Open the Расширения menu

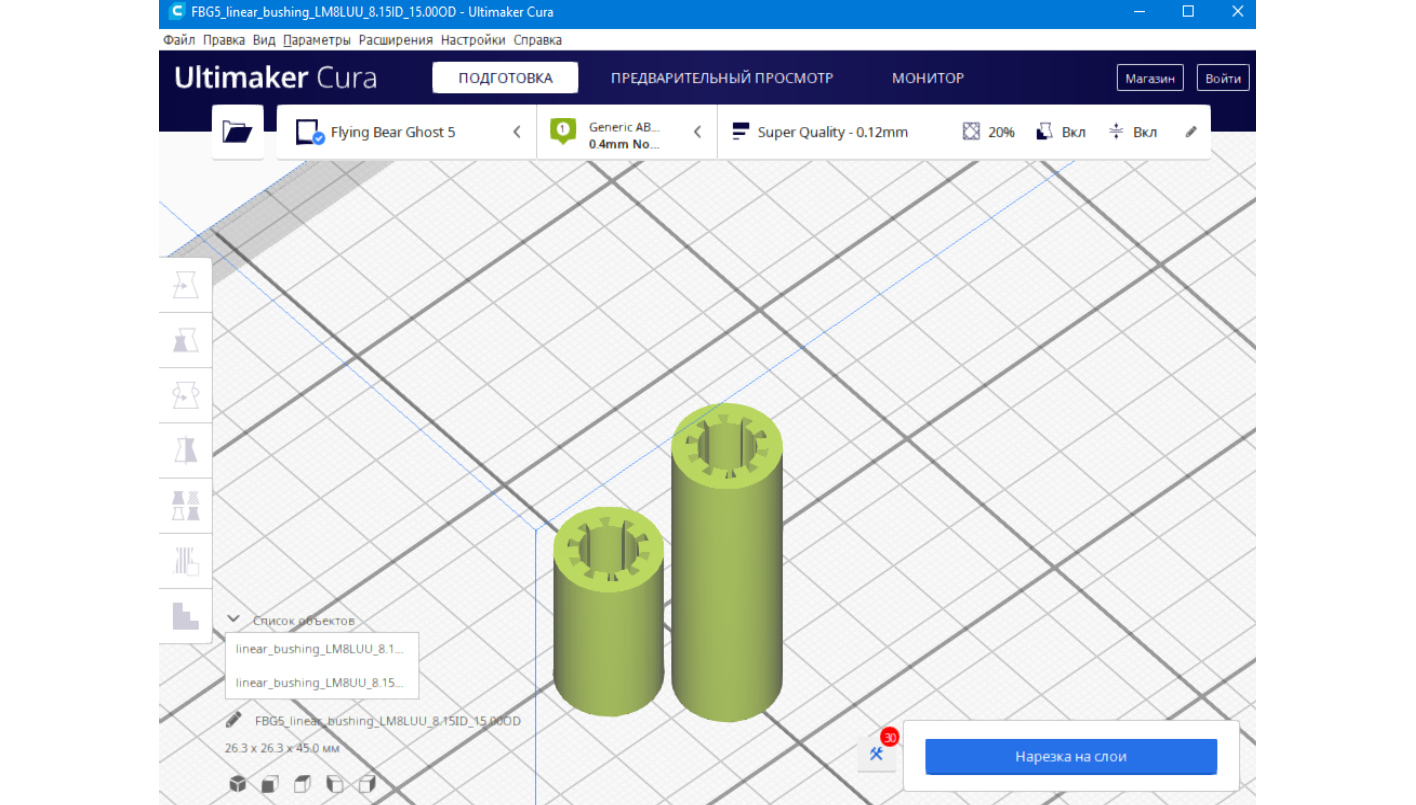pyautogui.click(x=396, y=40)
